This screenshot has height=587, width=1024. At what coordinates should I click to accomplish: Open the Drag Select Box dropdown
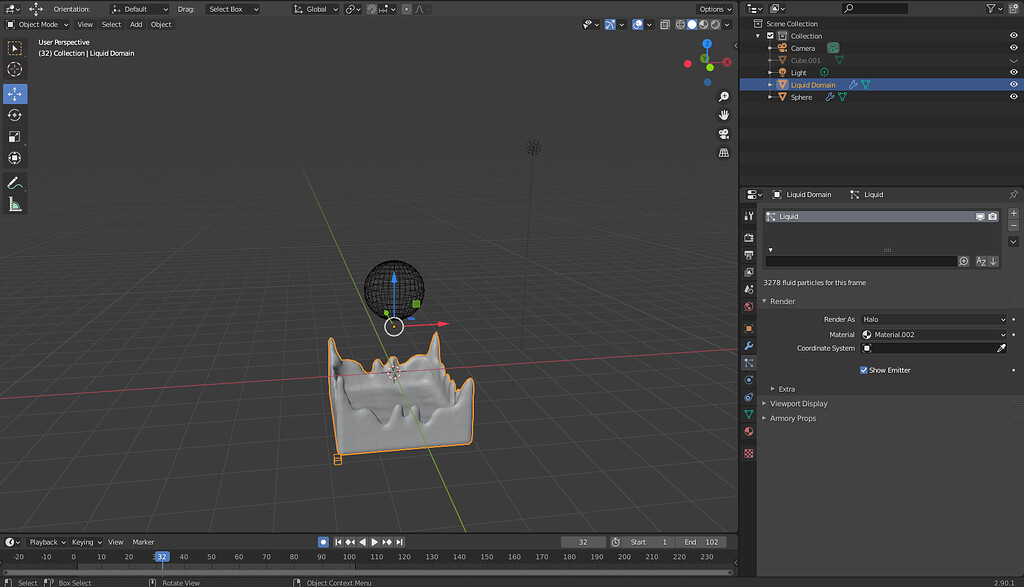[x=233, y=9]
